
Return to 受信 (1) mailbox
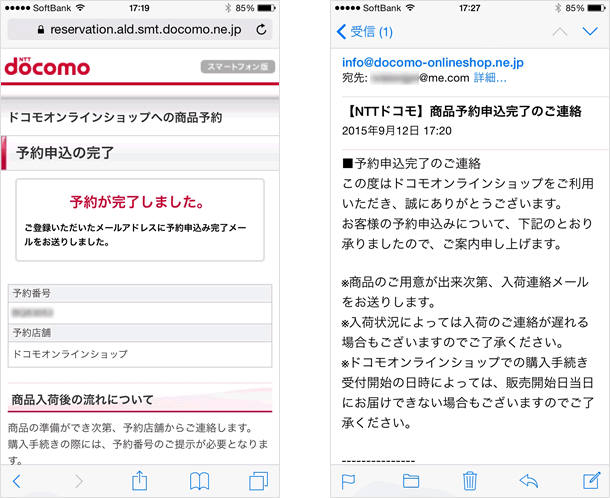pyautogui.click(x=365, y=32)
